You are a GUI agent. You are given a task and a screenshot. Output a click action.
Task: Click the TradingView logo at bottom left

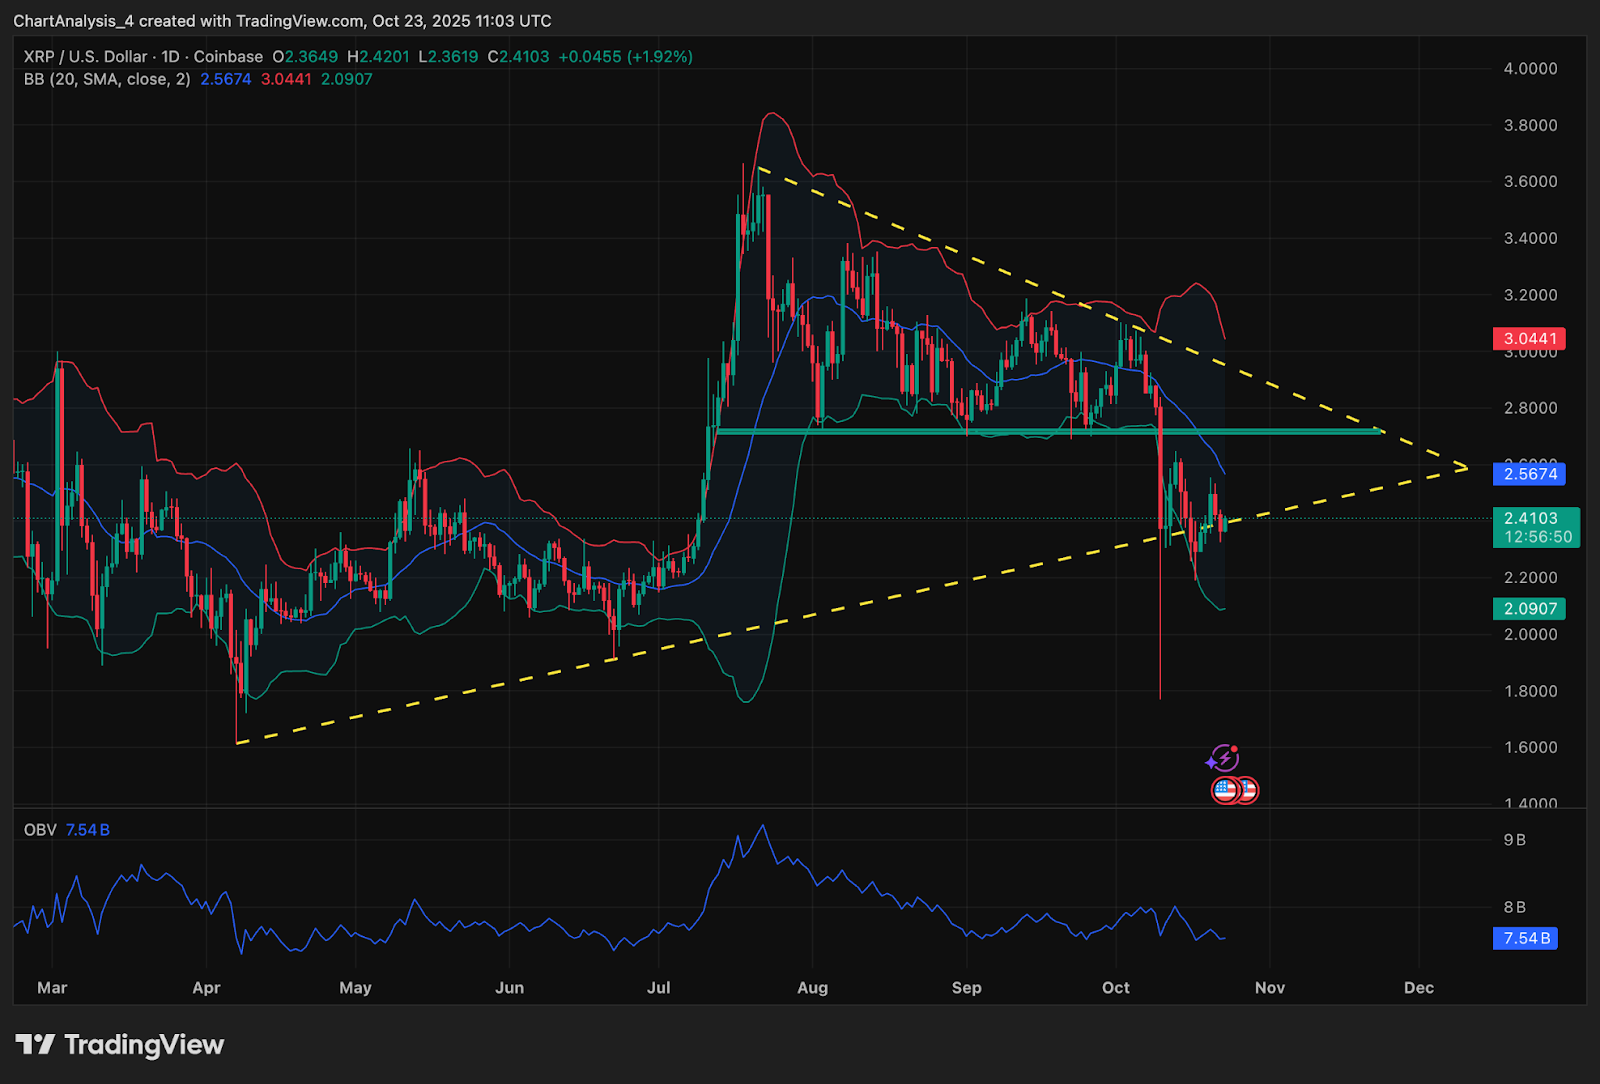[x=120, y=1045]
